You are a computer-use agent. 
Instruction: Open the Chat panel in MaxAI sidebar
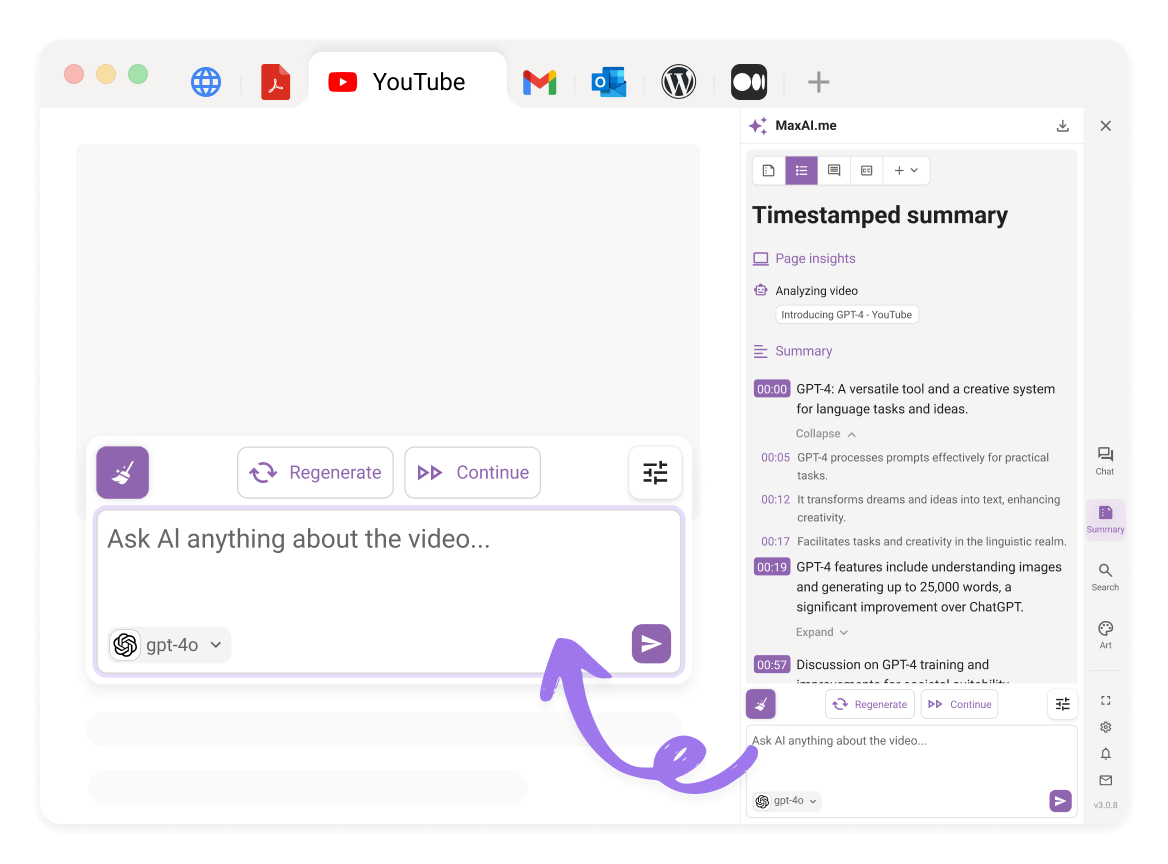pyautogui.click(x=1105, y=460)
